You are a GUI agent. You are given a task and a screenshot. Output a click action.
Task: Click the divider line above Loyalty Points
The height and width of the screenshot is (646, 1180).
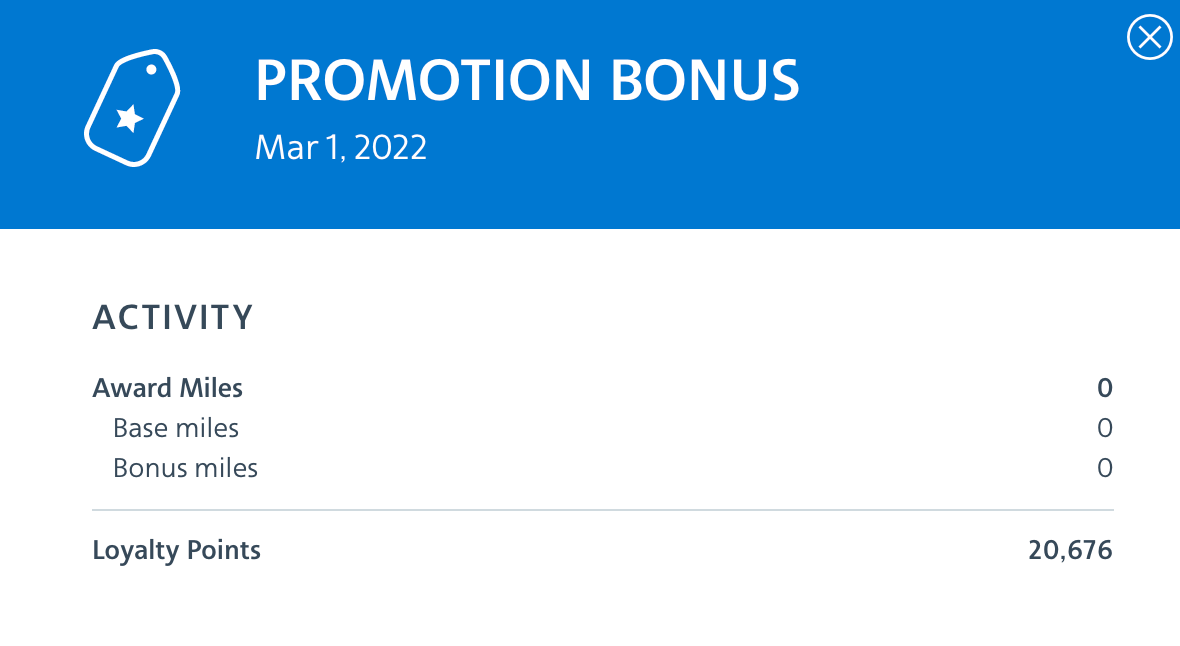click(602, 510)
